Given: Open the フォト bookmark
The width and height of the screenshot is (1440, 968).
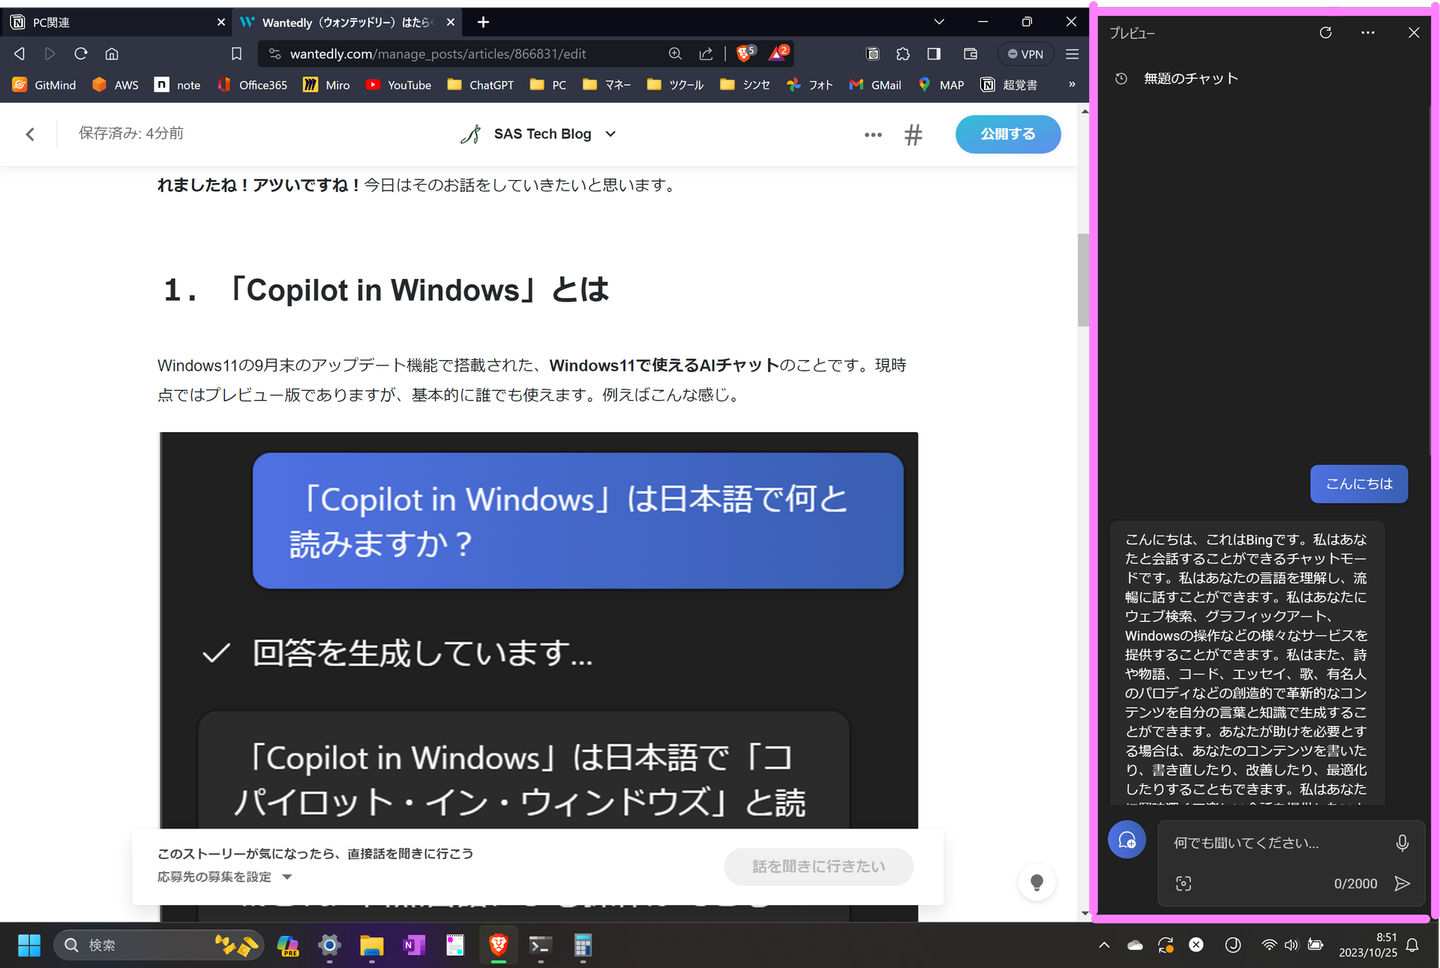Looking at the screenshot, I should coord(810,85).
